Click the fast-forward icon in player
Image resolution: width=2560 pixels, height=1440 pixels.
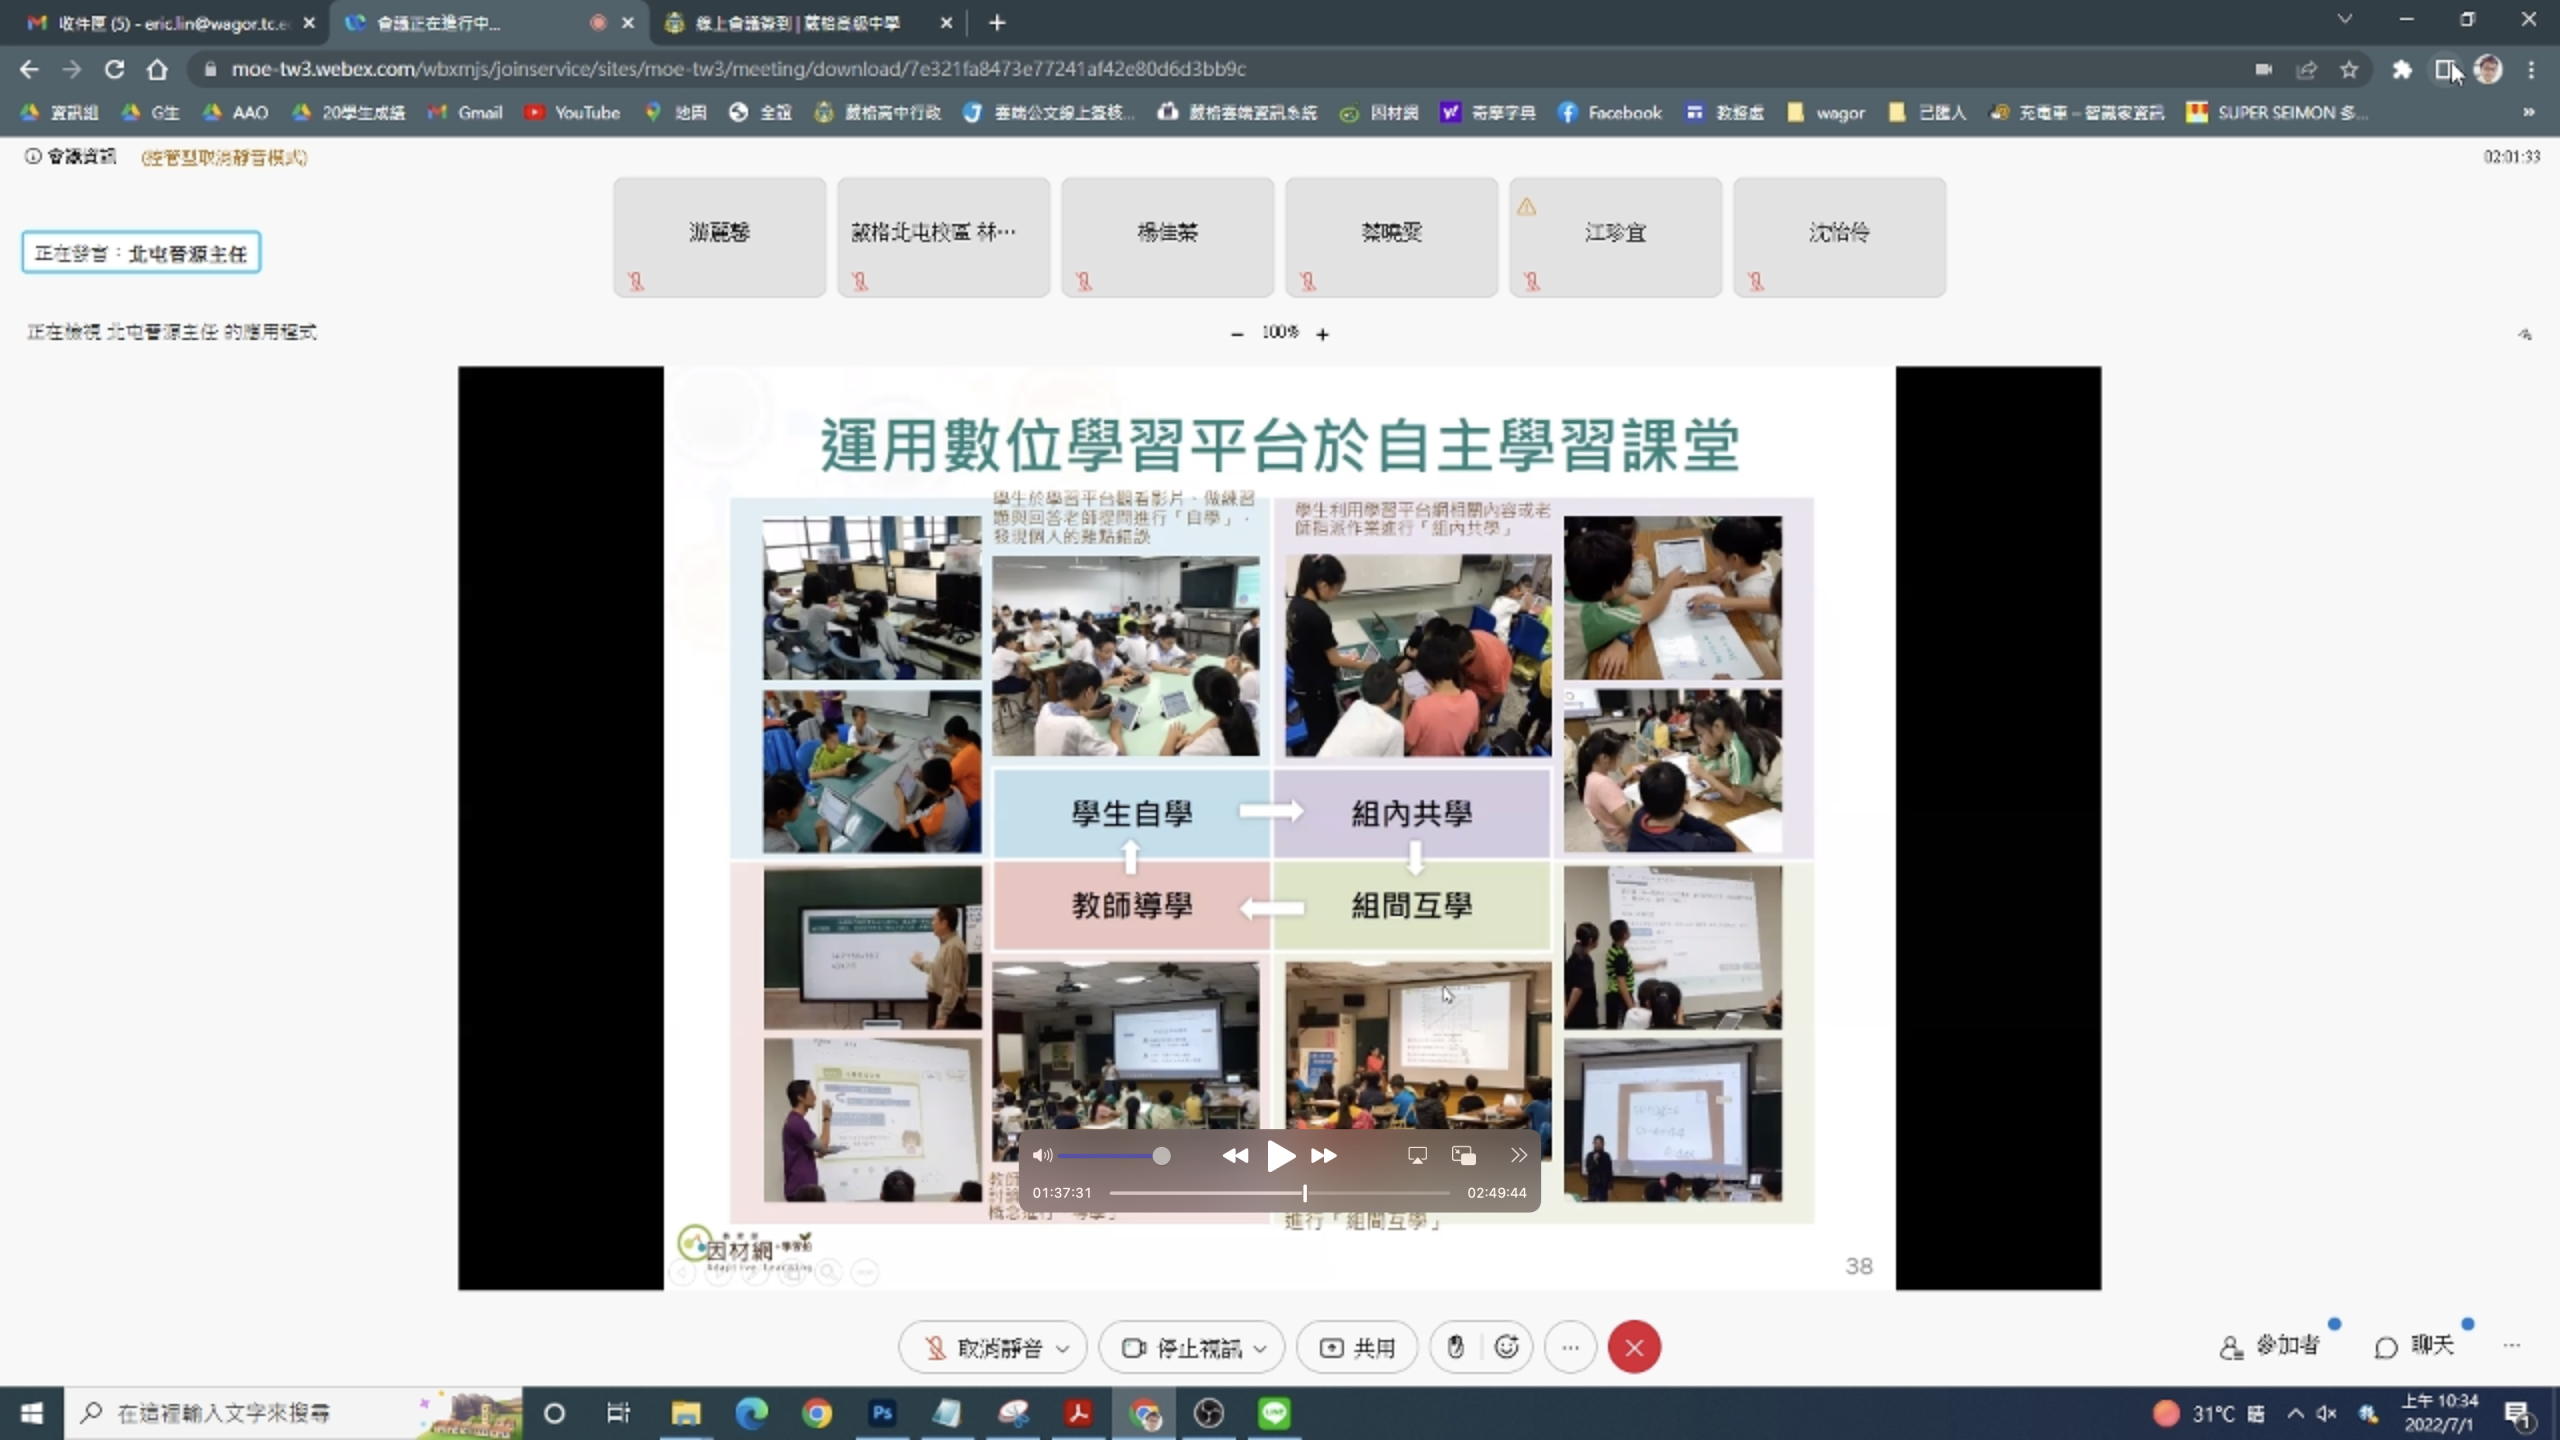1324,1156
